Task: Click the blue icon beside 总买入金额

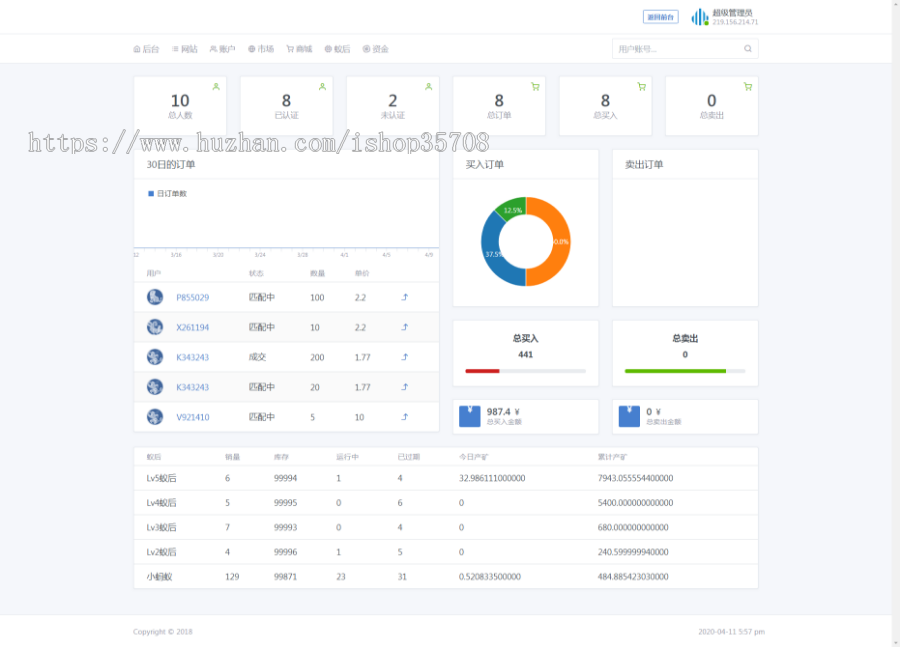Action: 470,416
